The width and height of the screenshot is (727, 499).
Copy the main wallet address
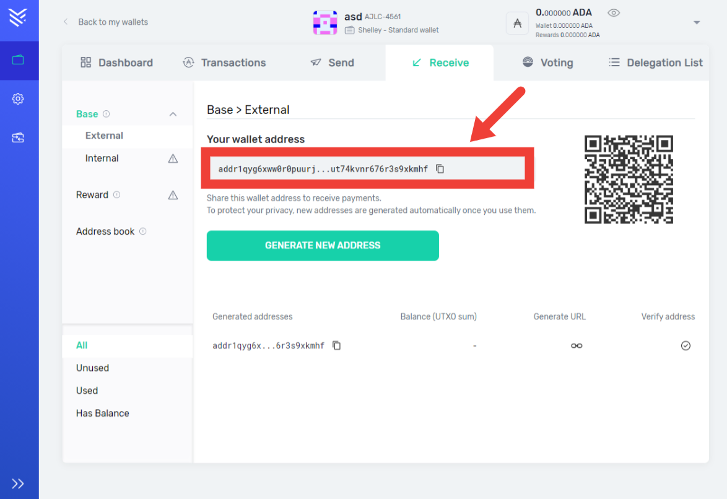(440, 169)
